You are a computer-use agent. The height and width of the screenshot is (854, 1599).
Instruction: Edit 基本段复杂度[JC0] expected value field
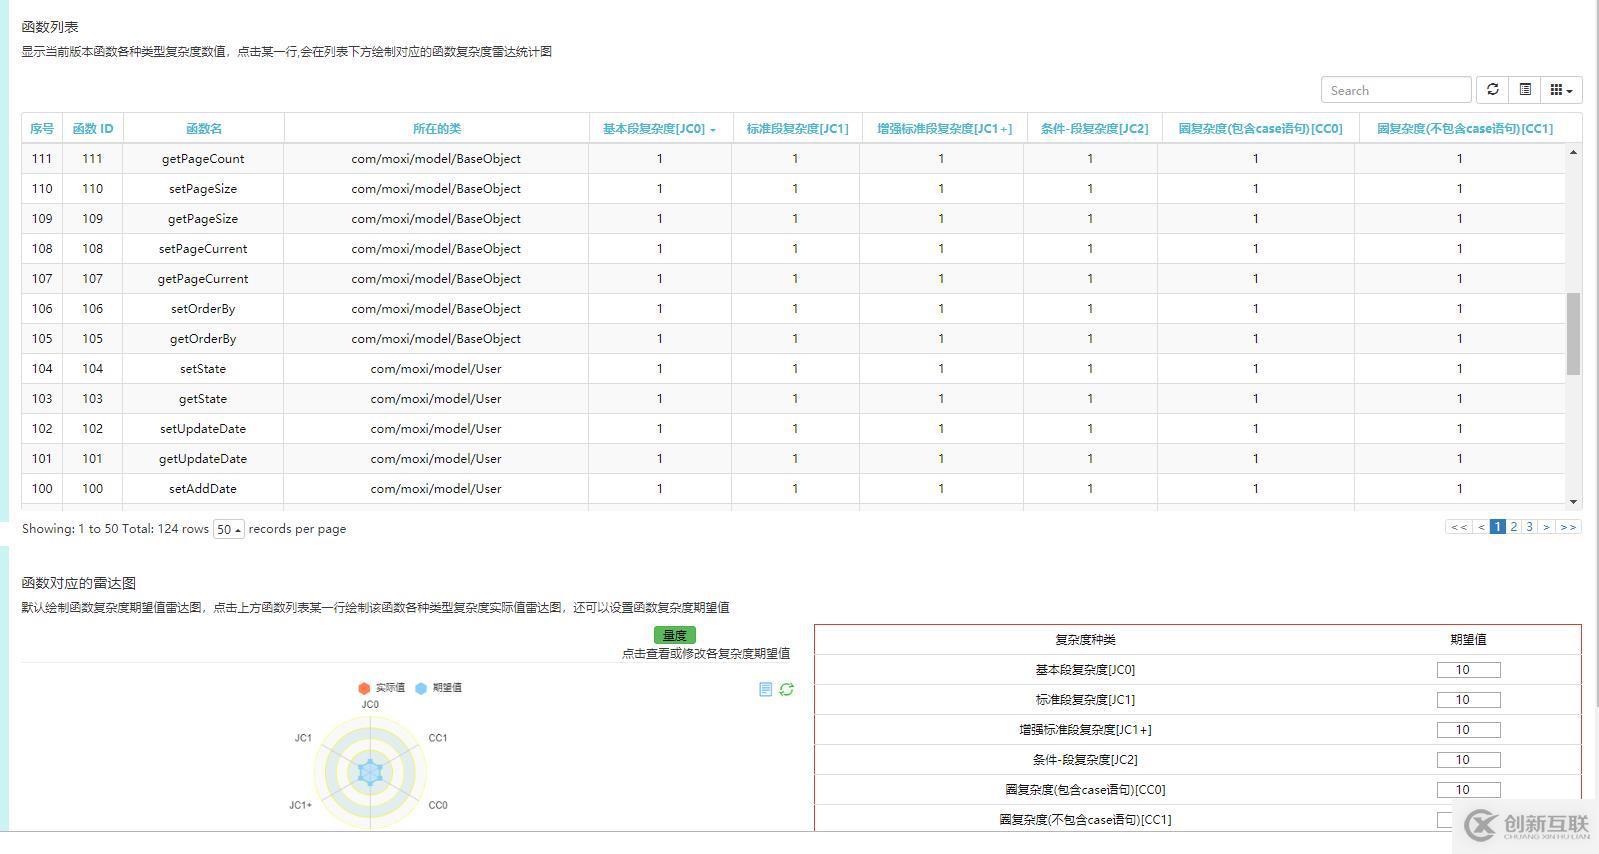1468,670
